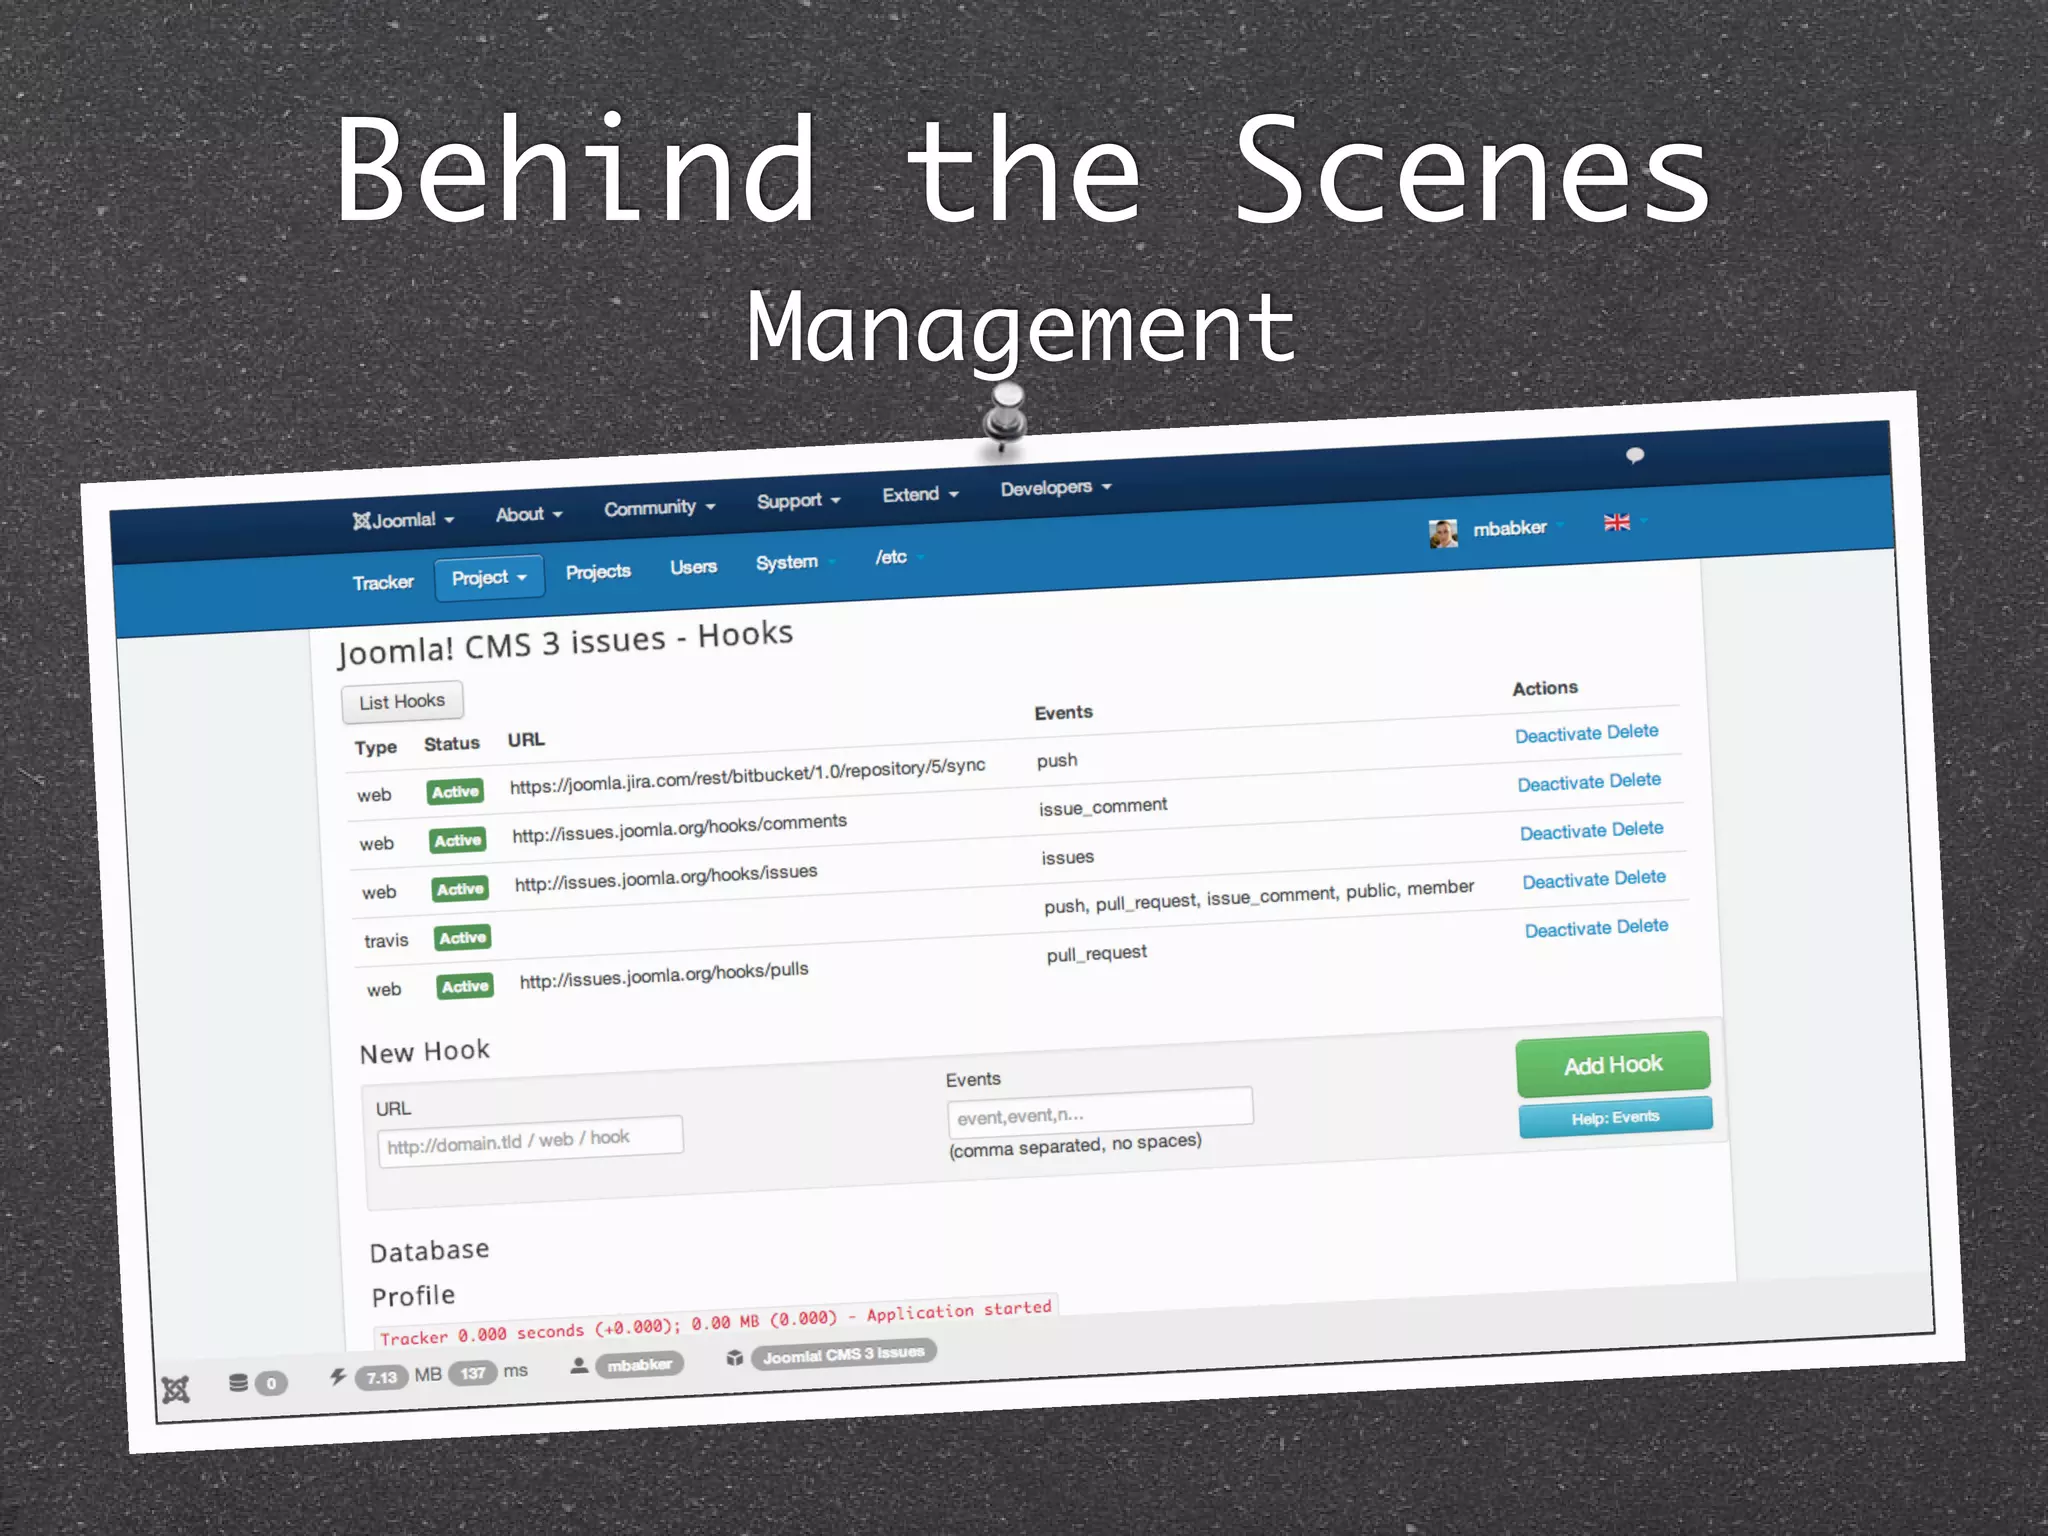The height and width of the screenshot is (1536, 2048).
Task: Click the Tracker Application started log line
Action: [715, 1323]
